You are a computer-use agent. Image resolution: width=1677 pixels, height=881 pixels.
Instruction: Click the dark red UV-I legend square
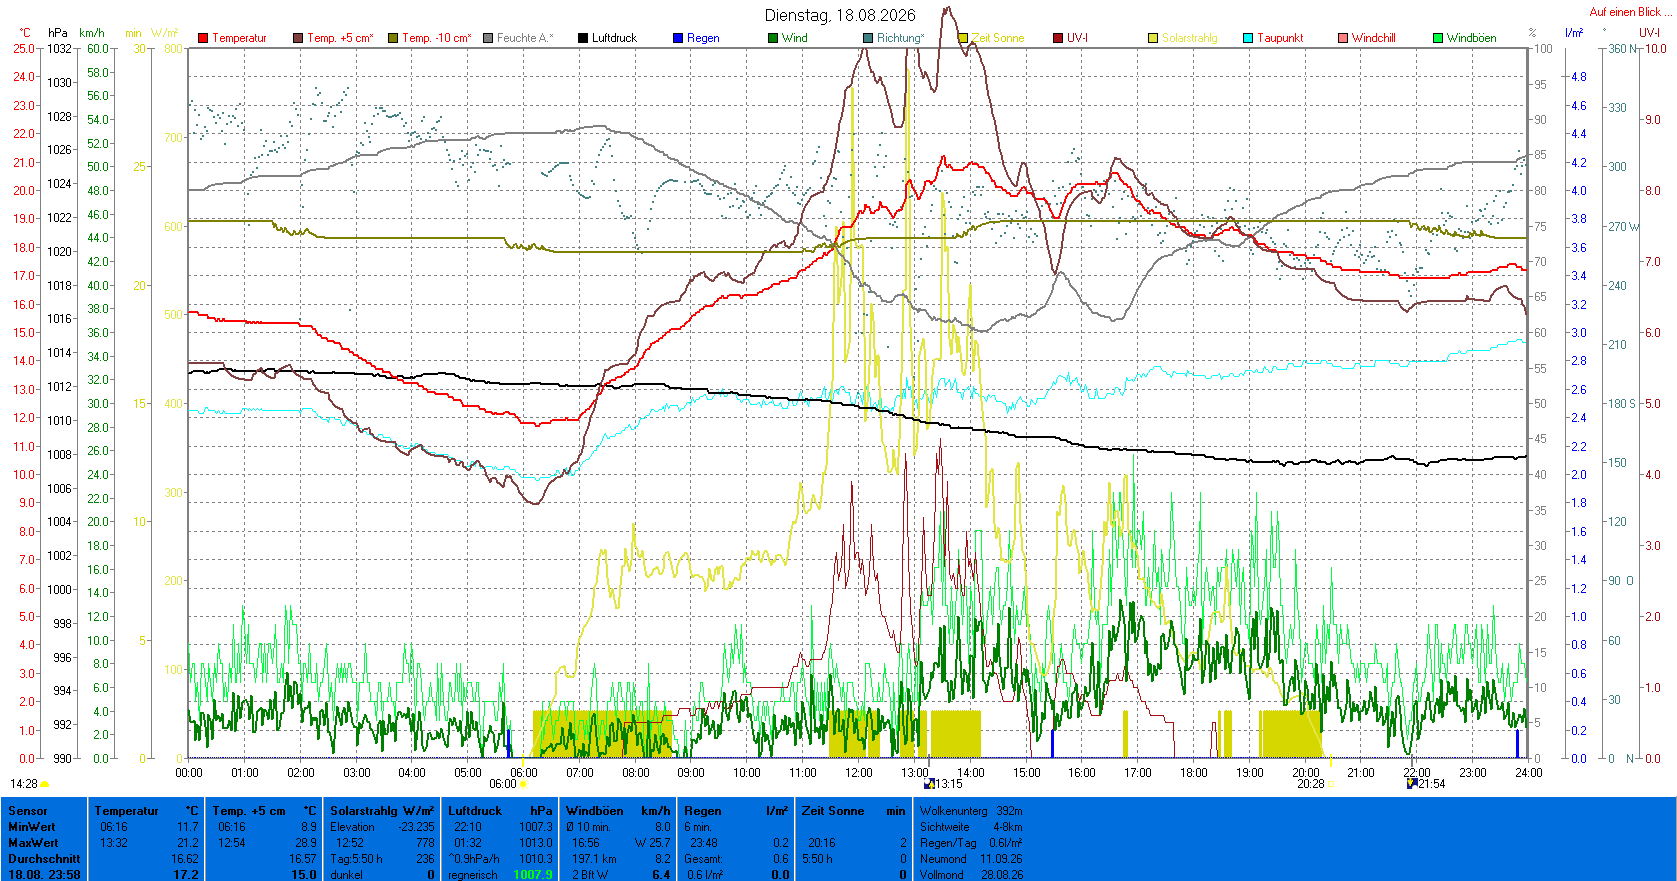coord(1058,38)
